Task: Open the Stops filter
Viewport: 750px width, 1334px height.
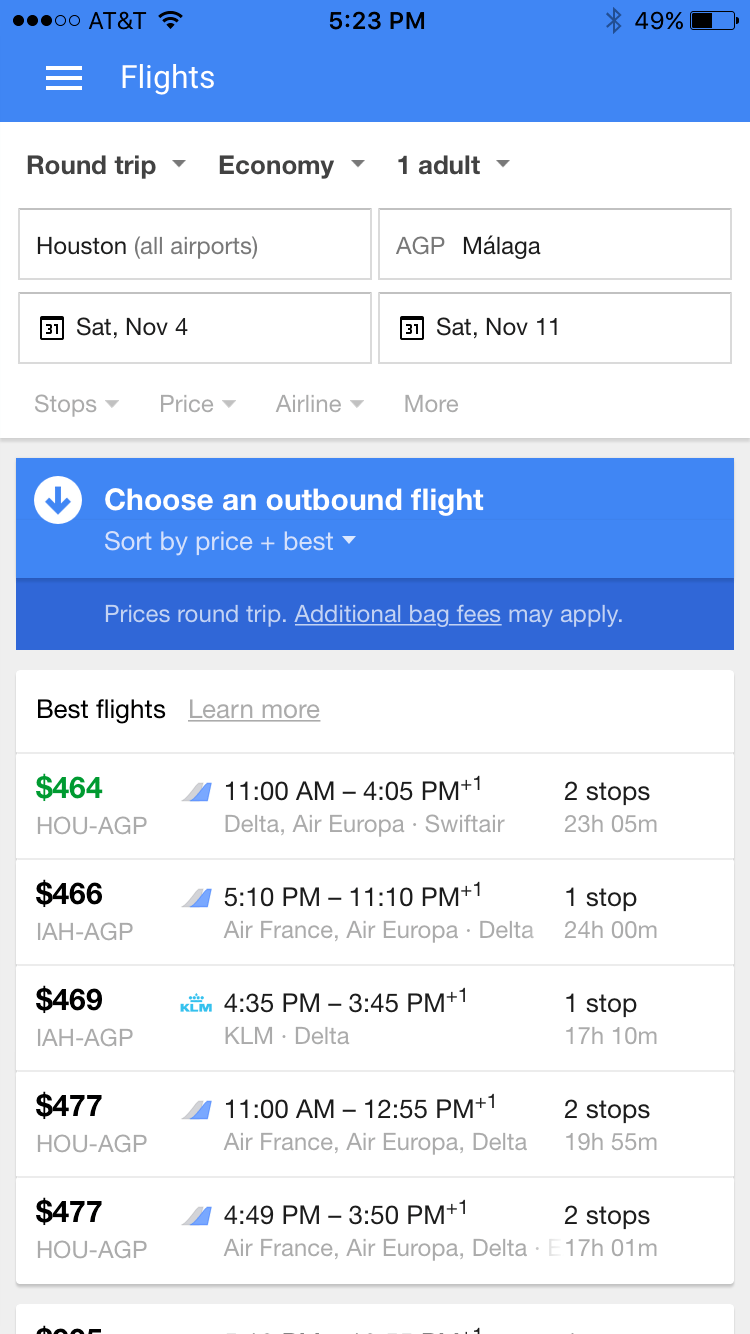Action: (x=76, y=404)
